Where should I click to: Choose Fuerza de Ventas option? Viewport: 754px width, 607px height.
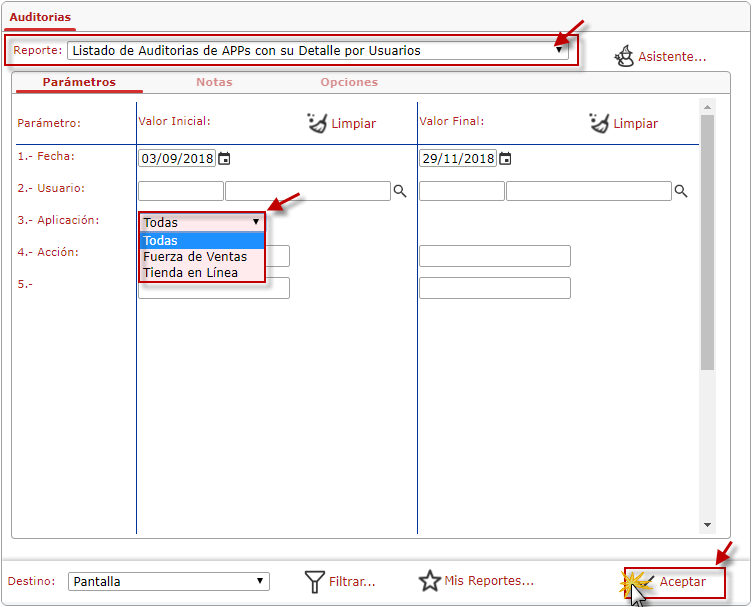202,256
